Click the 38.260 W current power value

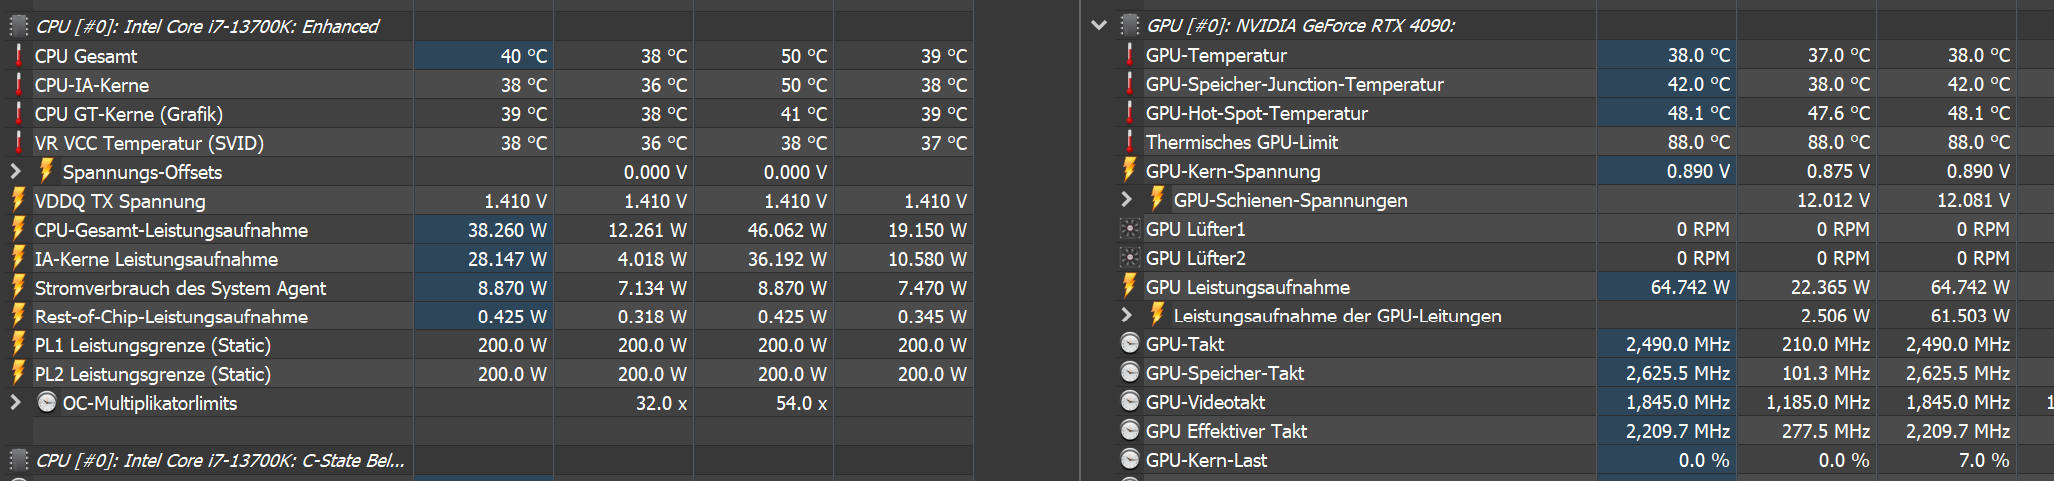point(507,230)
